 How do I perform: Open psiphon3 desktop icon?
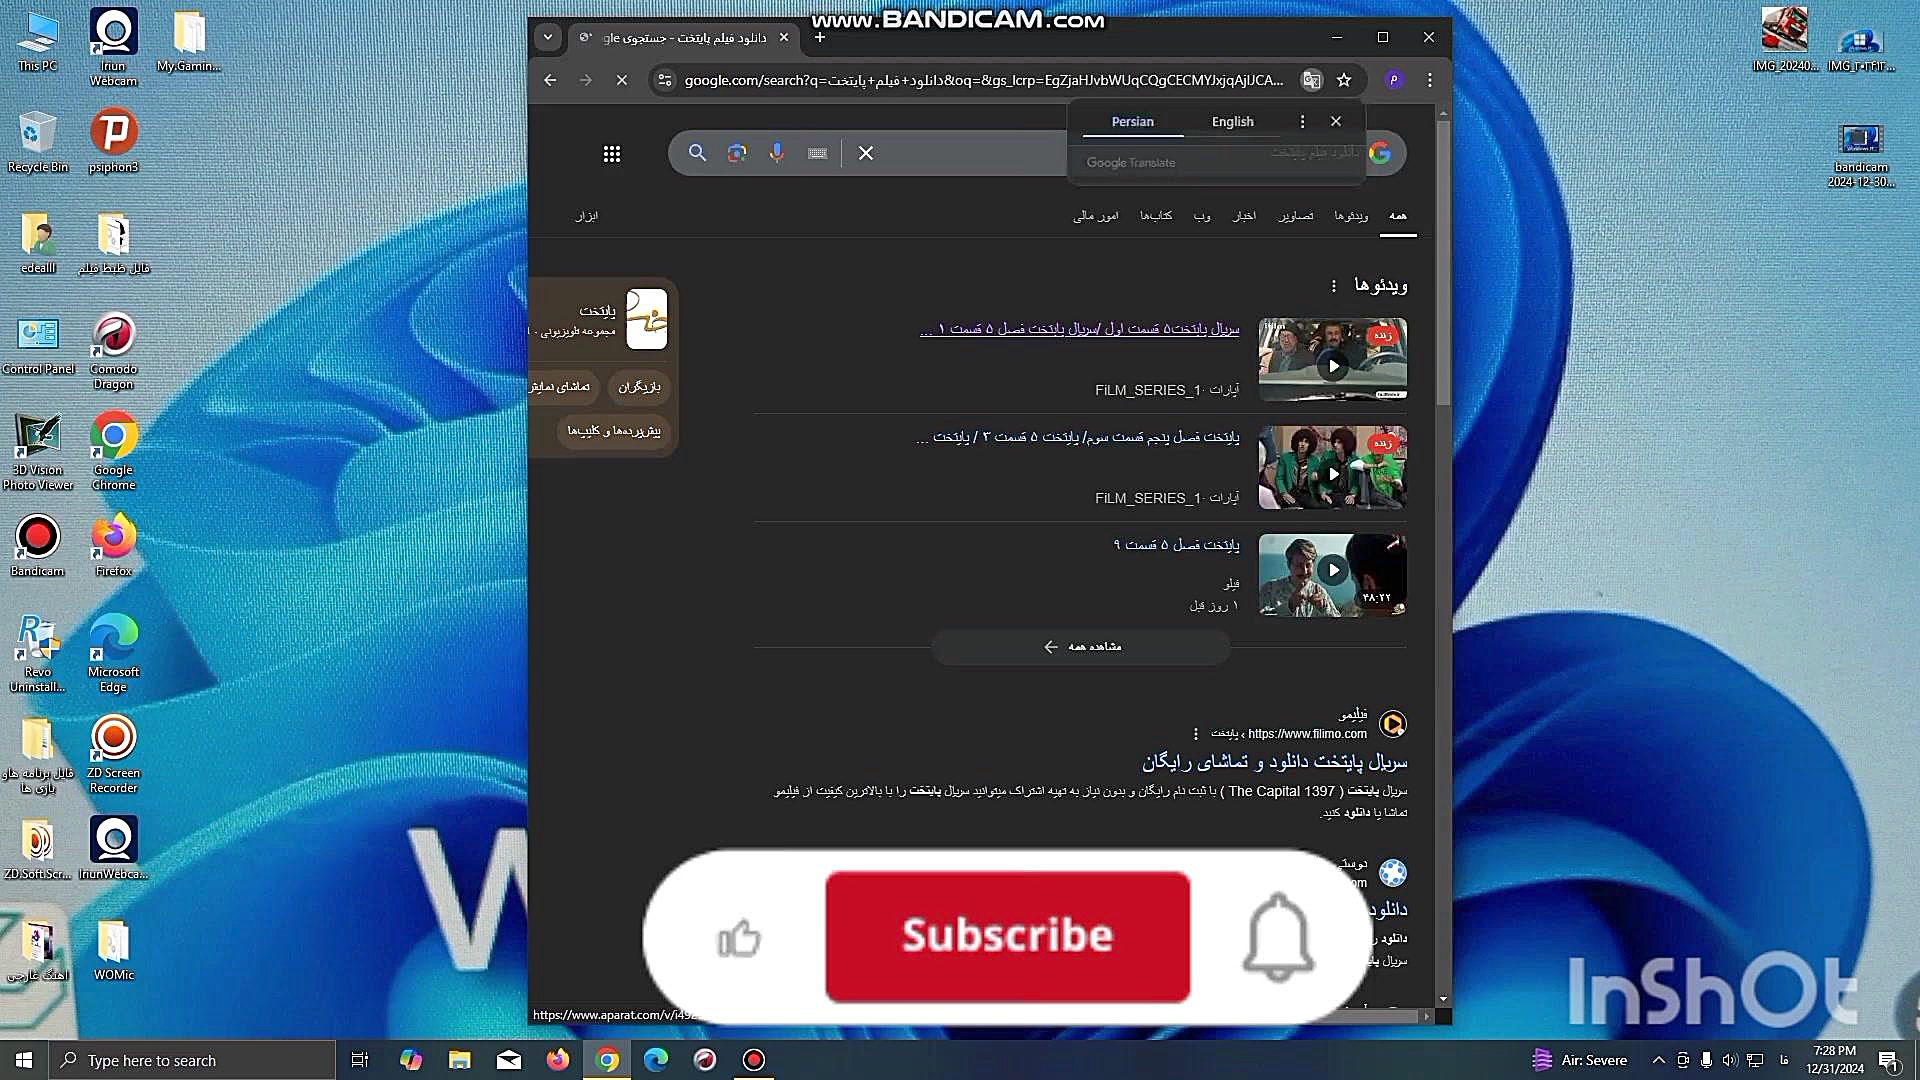113,140
